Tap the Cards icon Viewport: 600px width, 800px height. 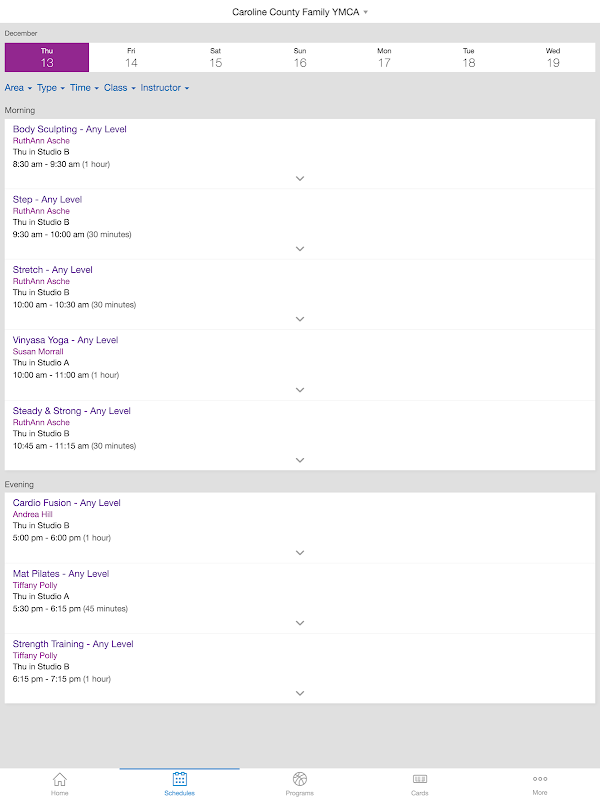(420, 780)
